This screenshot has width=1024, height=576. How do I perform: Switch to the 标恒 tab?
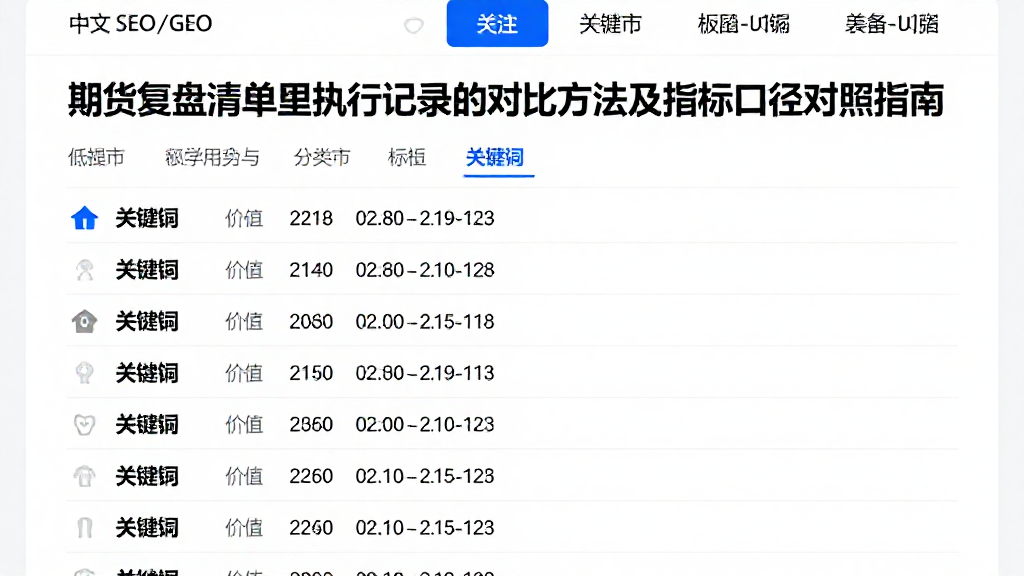click(x=407, y=157)
